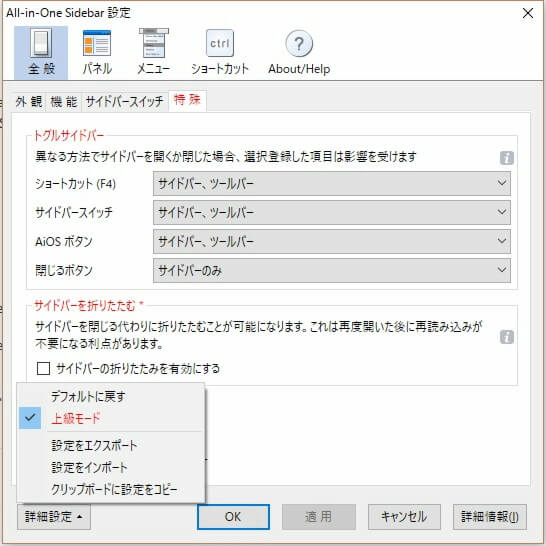Click the トグルサイドバー group heading
Viewport: 546px width, 546px height.
click(x=69, y=135)
